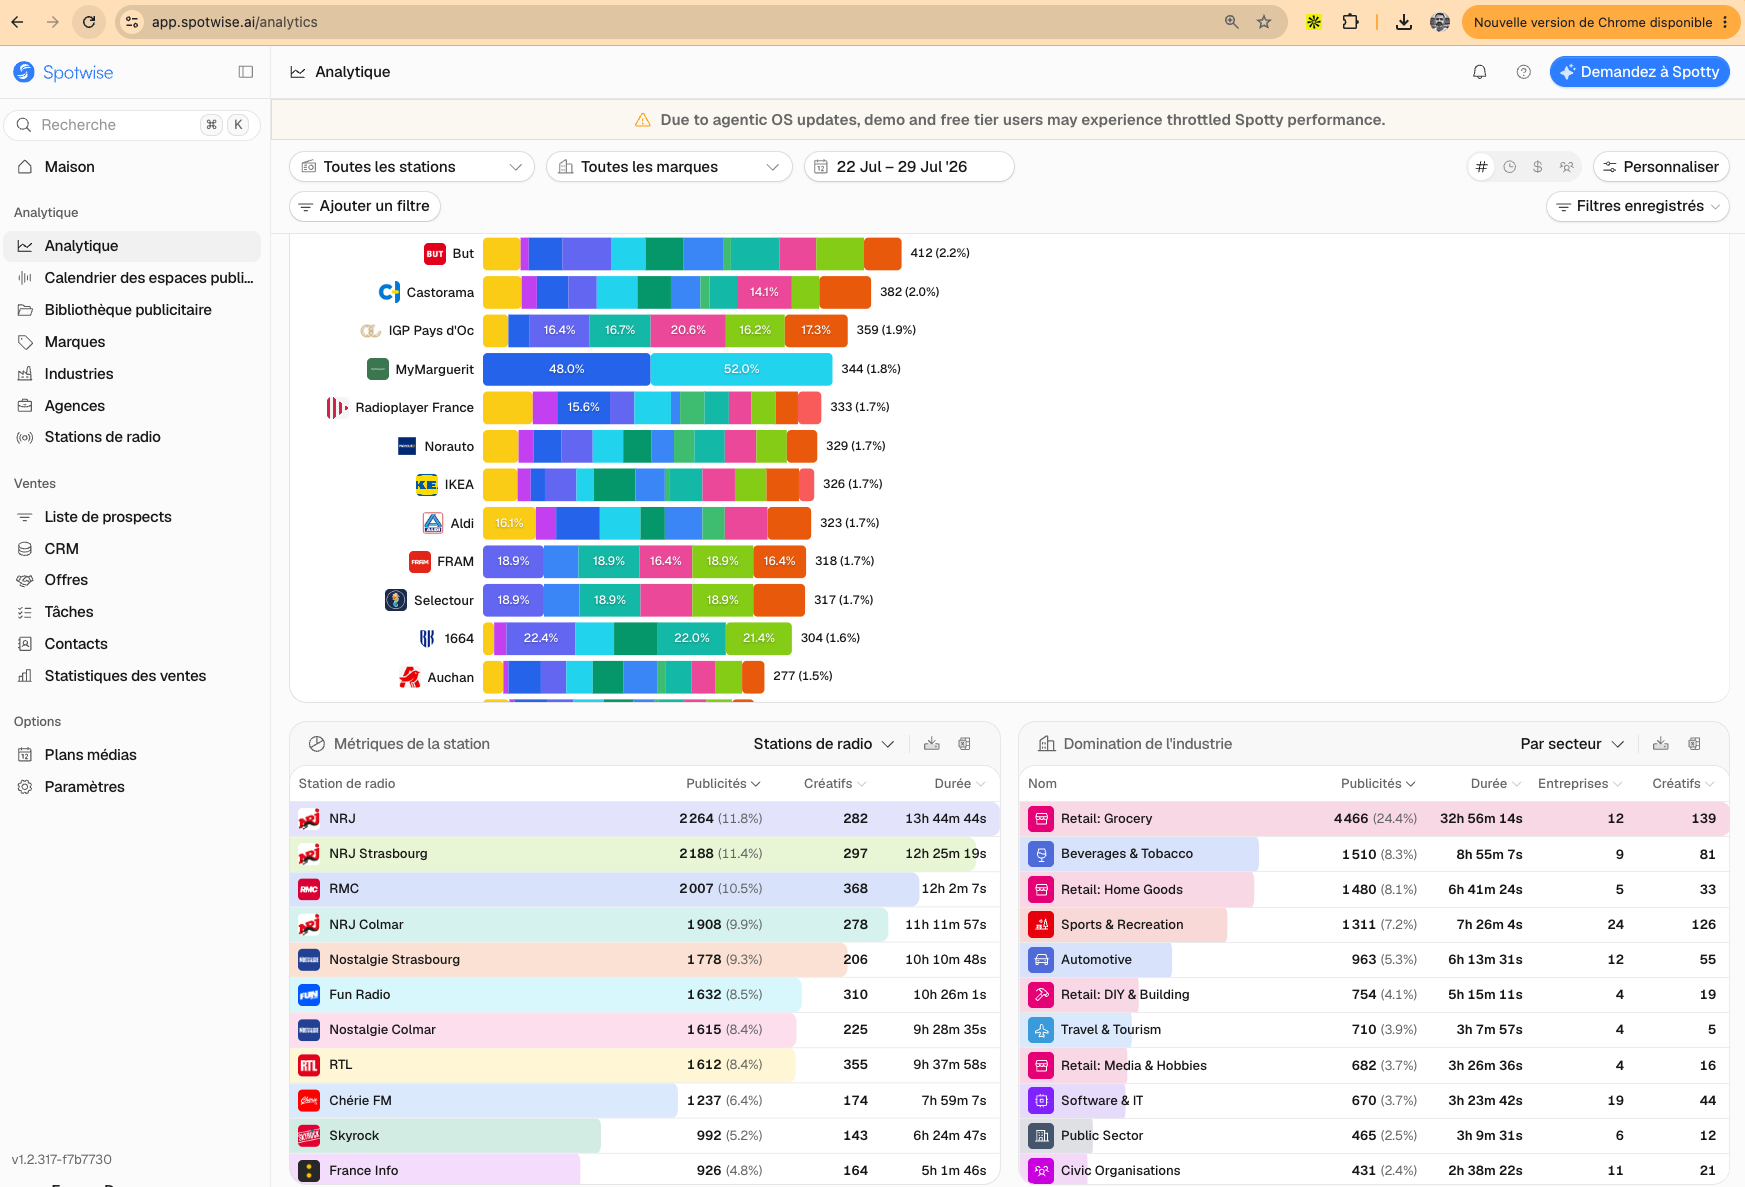This screenshot has height=1187, width=1745.
Task: Click the Software & IT sector icon
Action: click(1041, 1101)
